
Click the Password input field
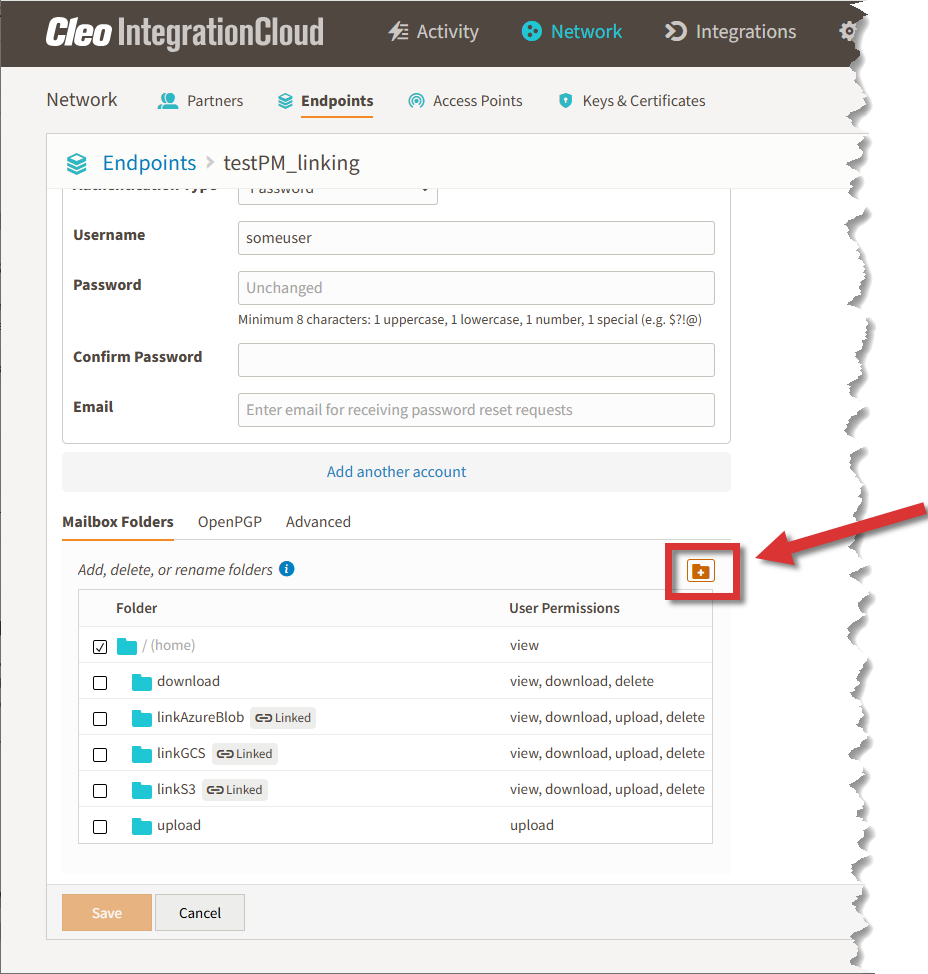(476, 288)
